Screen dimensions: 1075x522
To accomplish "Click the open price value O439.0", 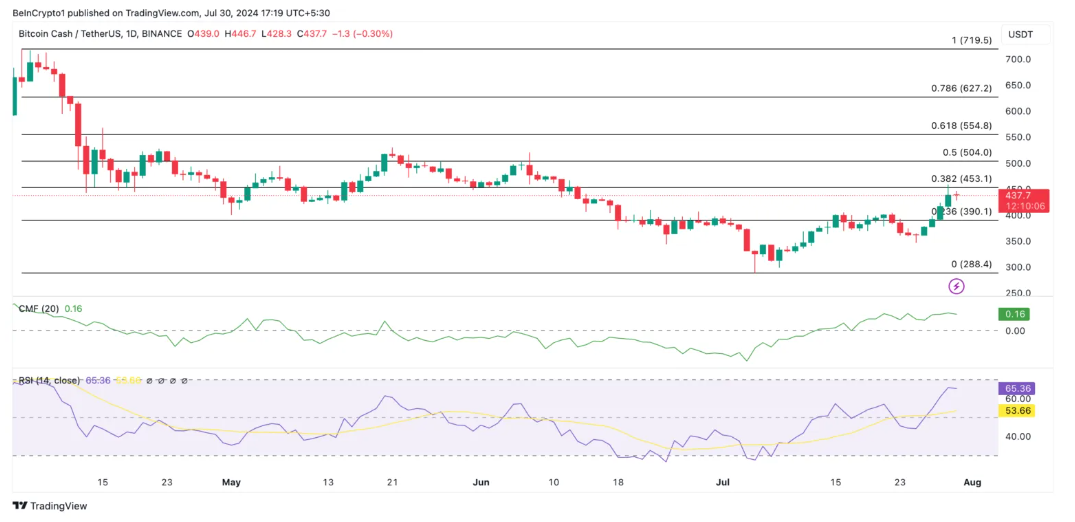I will (x=205, y=34).
